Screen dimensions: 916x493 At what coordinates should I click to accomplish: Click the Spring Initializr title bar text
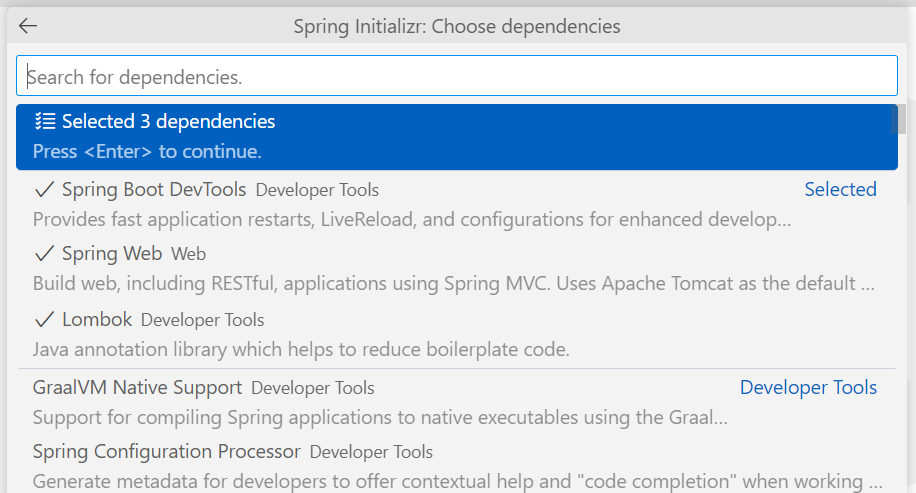(x=457, y=26)
